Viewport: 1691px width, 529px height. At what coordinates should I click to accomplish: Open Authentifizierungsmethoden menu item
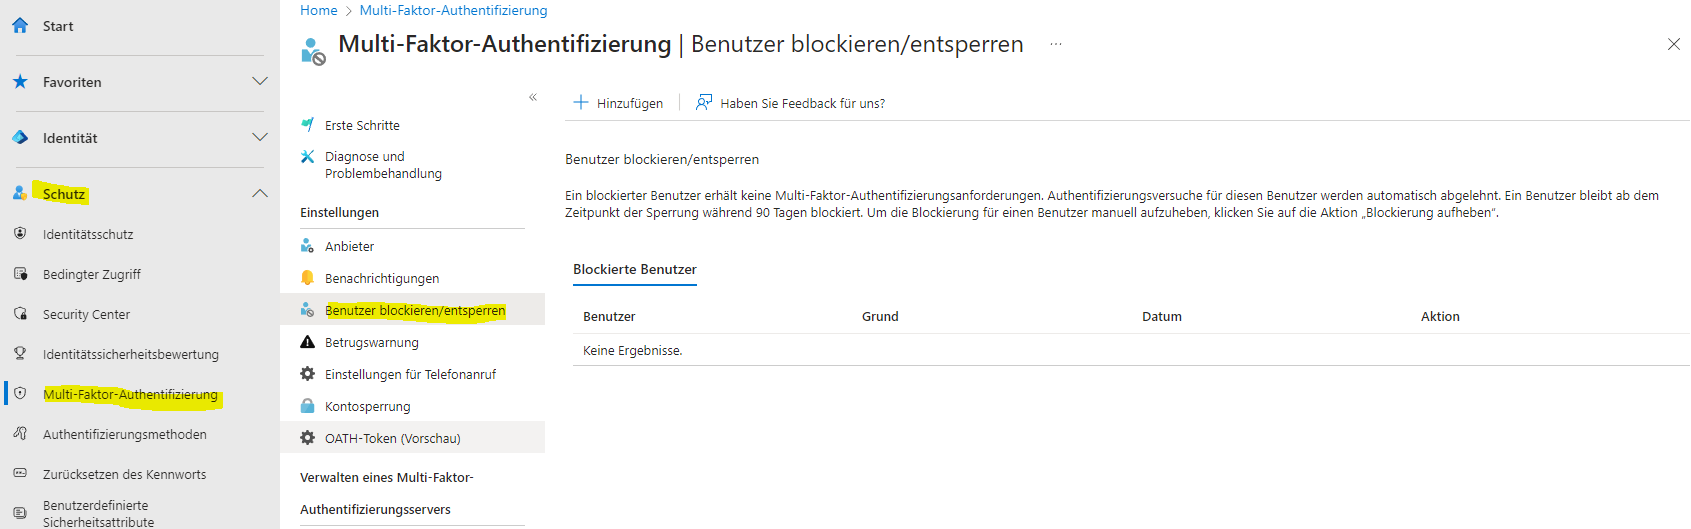point(125,434)
